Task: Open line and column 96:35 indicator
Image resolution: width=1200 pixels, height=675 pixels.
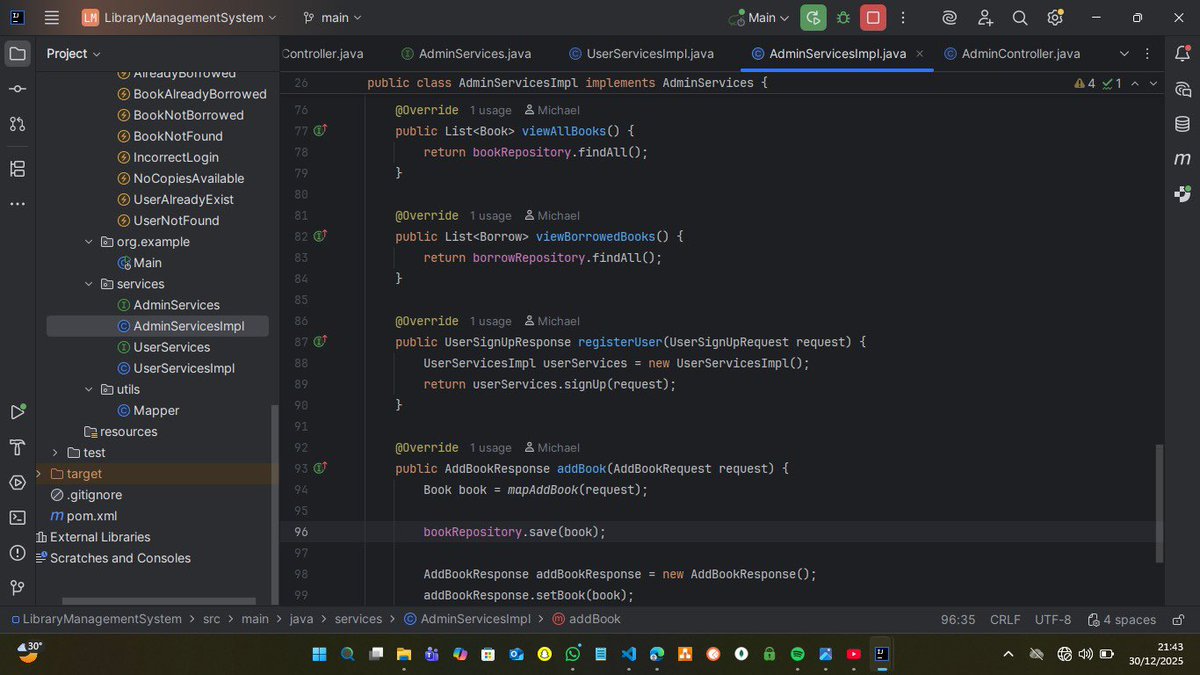Action: click(x=958, y=619)
